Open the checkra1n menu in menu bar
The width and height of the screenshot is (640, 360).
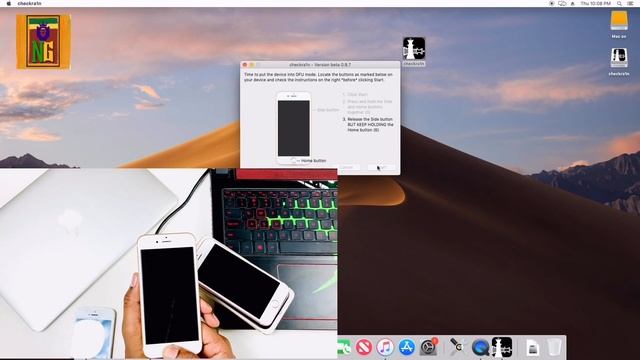point(29,3)
